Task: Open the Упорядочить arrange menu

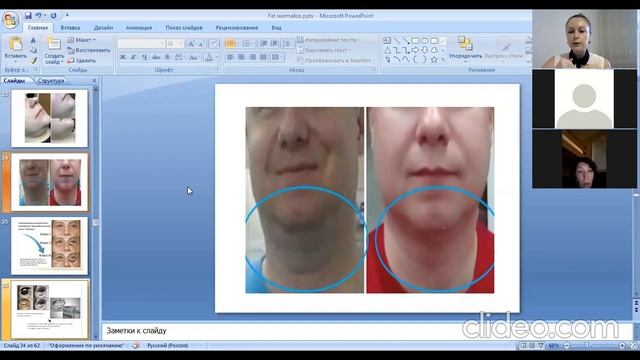Action: click(x=465, y=48)
